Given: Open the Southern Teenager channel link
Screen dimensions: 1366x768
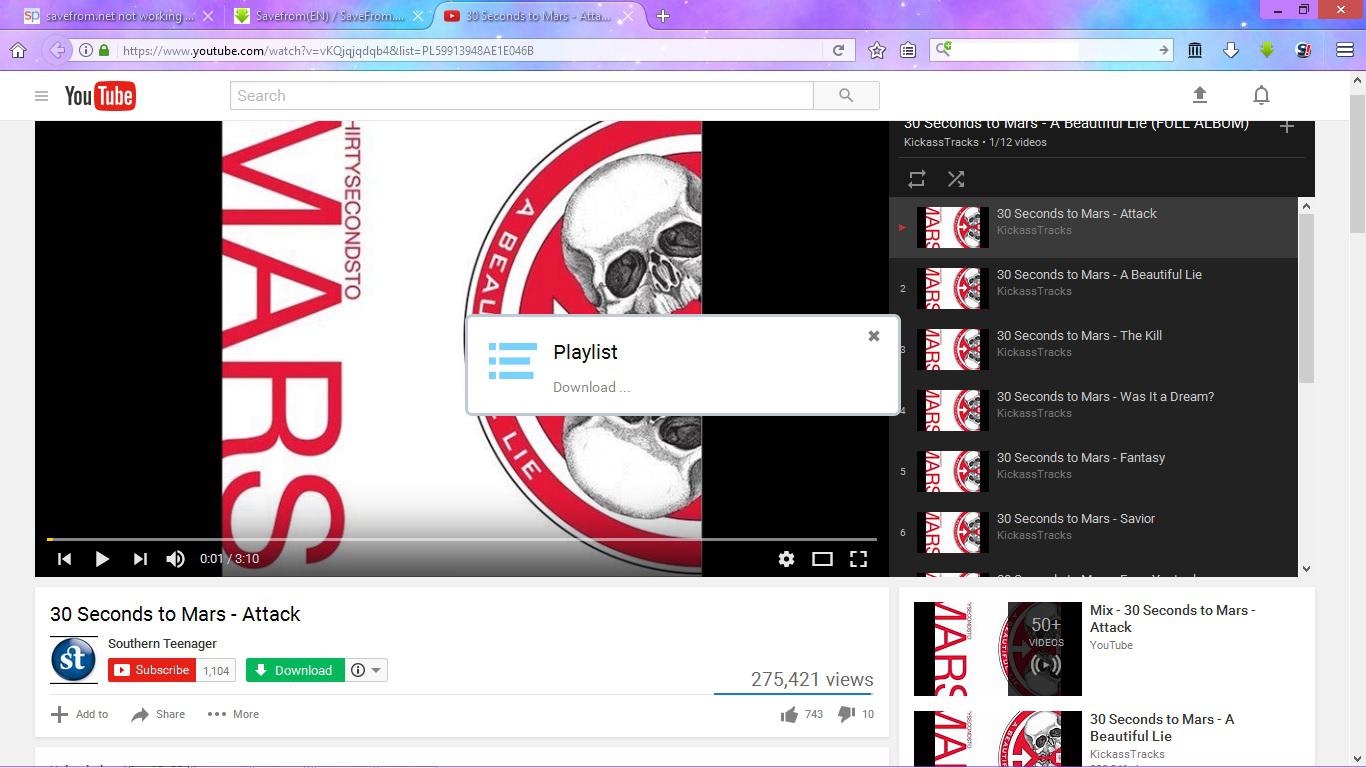Looking at the screenshot, I should [x=162, y=644].
